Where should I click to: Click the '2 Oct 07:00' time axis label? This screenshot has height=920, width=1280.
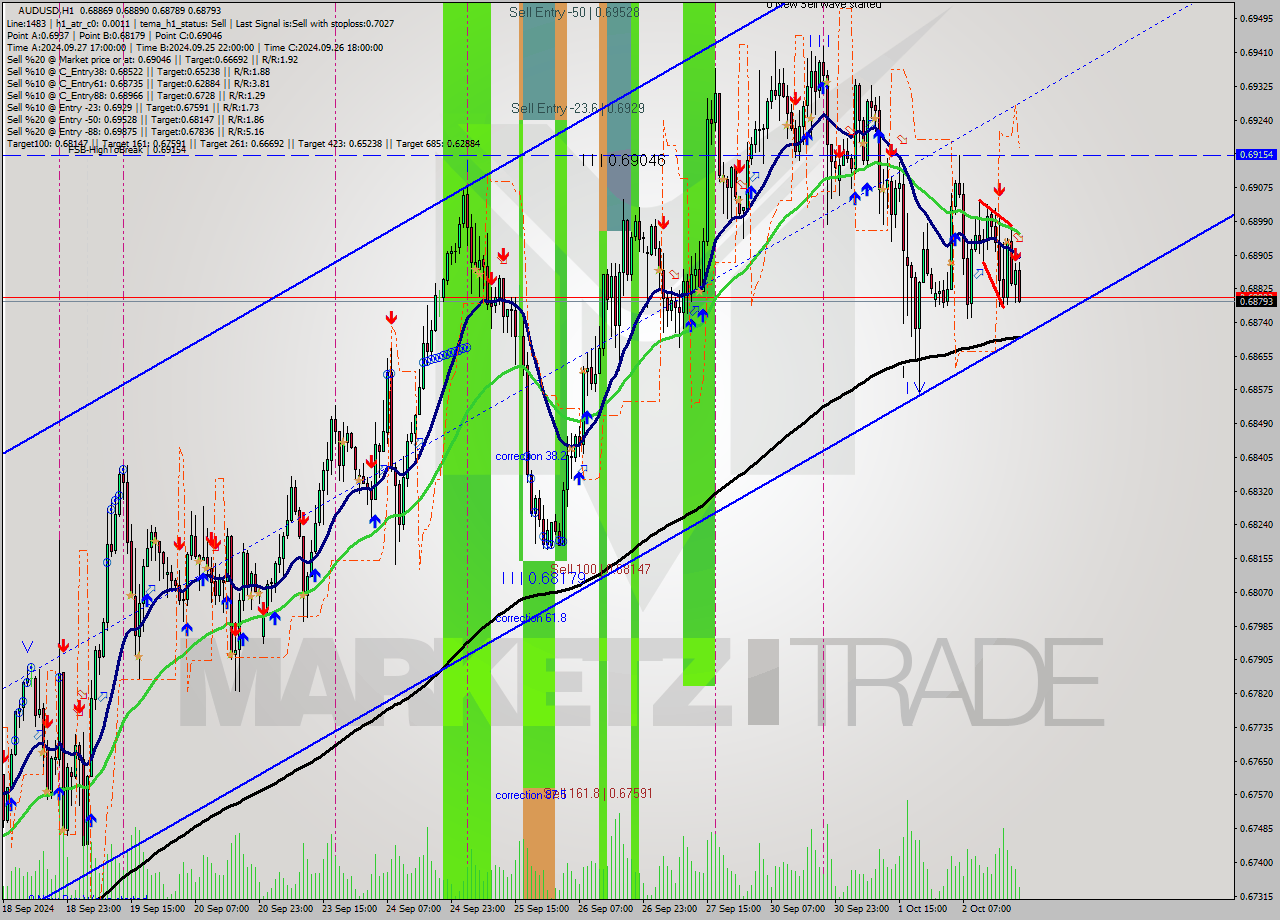point(987,910)
